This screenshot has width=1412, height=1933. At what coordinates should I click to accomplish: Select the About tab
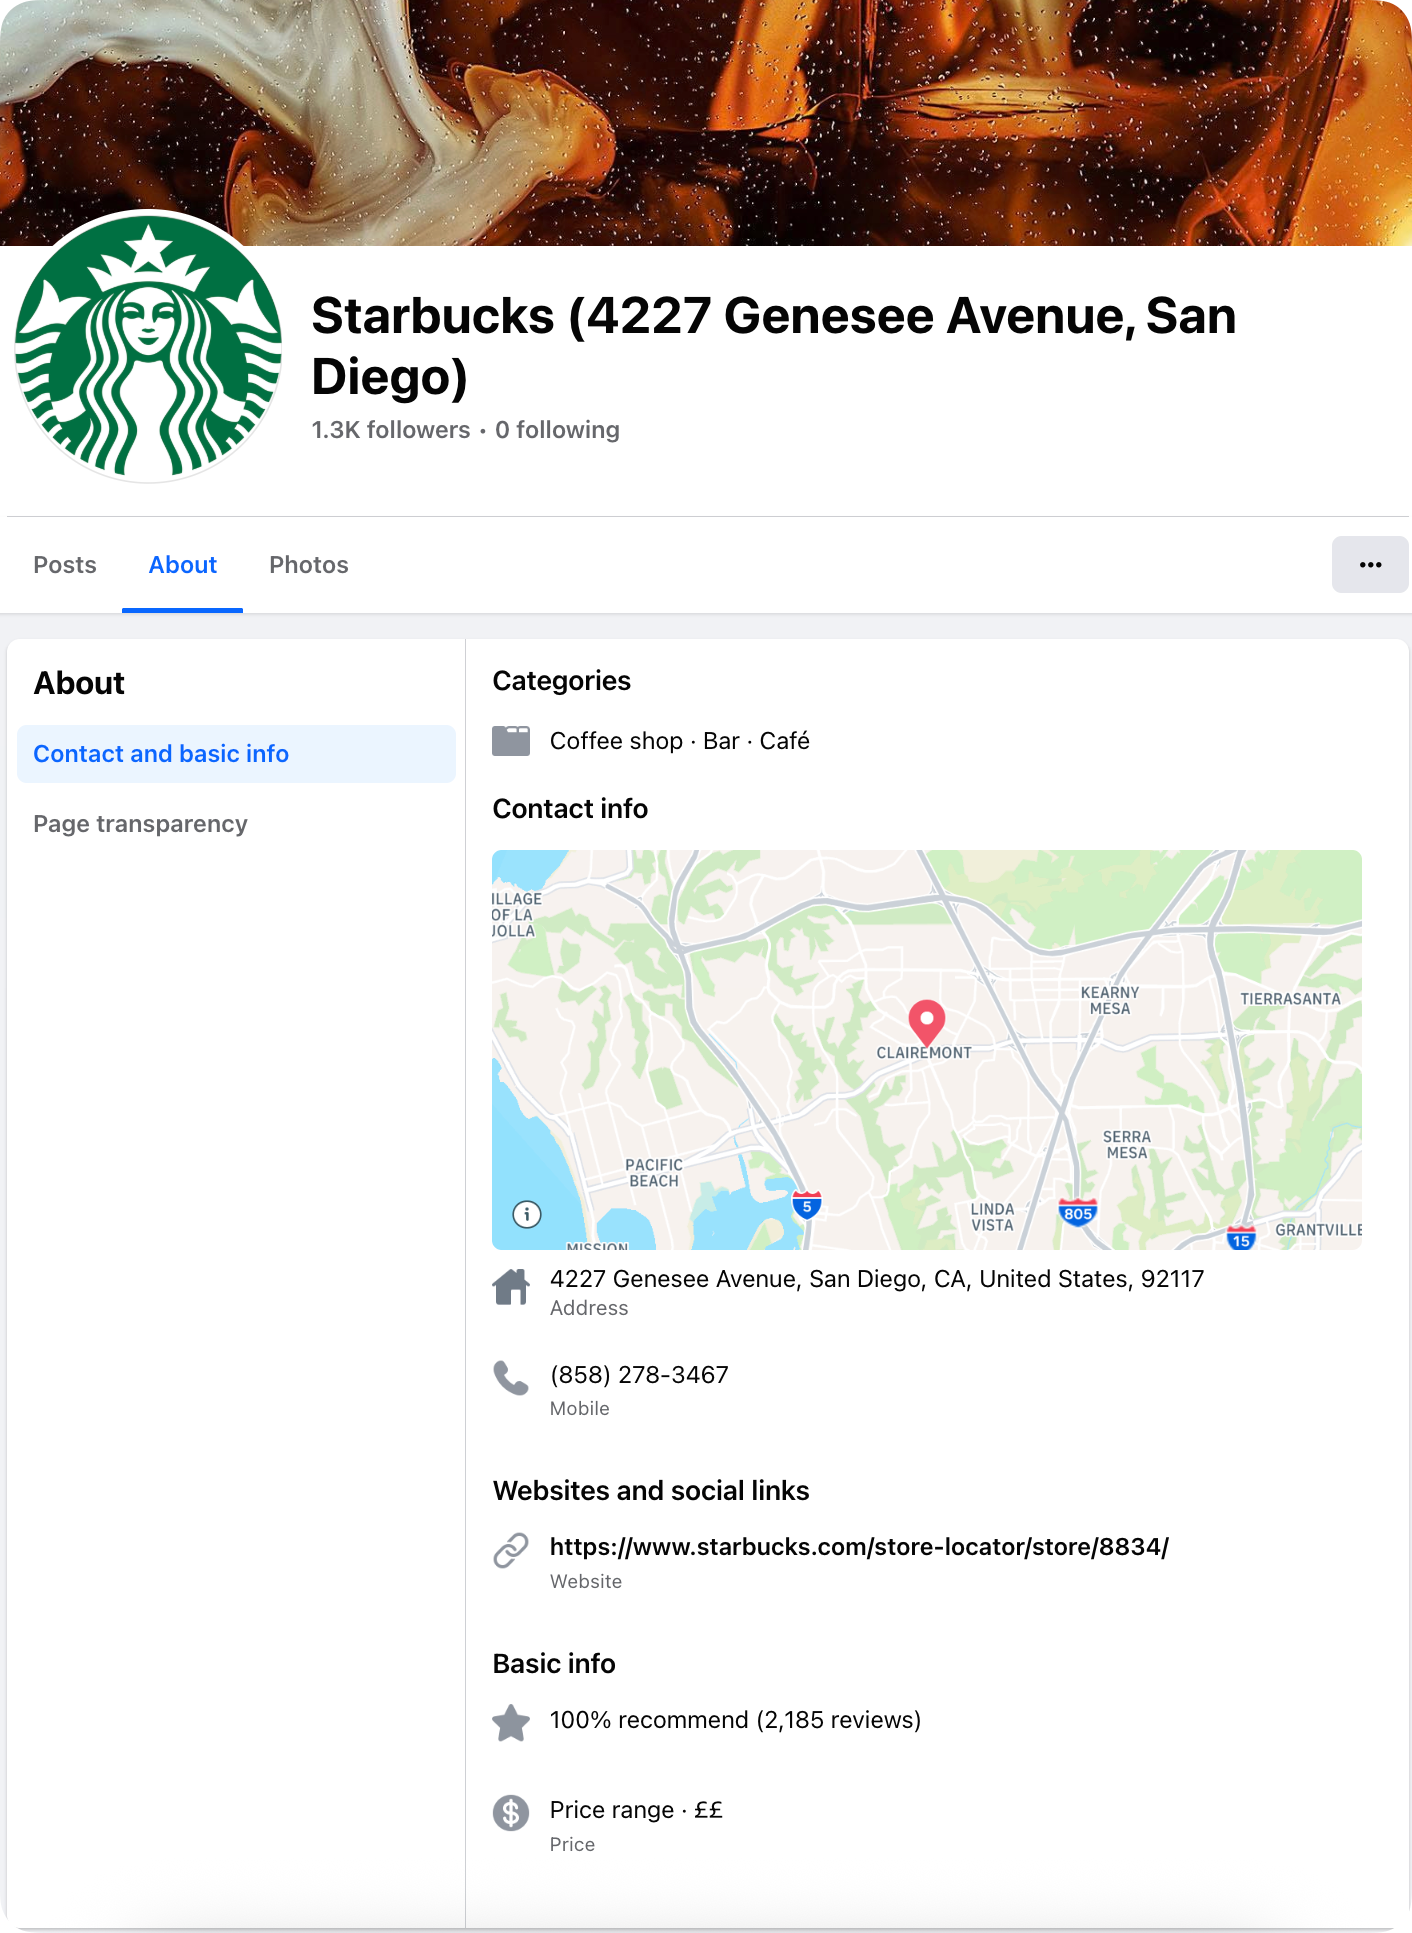tap(182, 565)
